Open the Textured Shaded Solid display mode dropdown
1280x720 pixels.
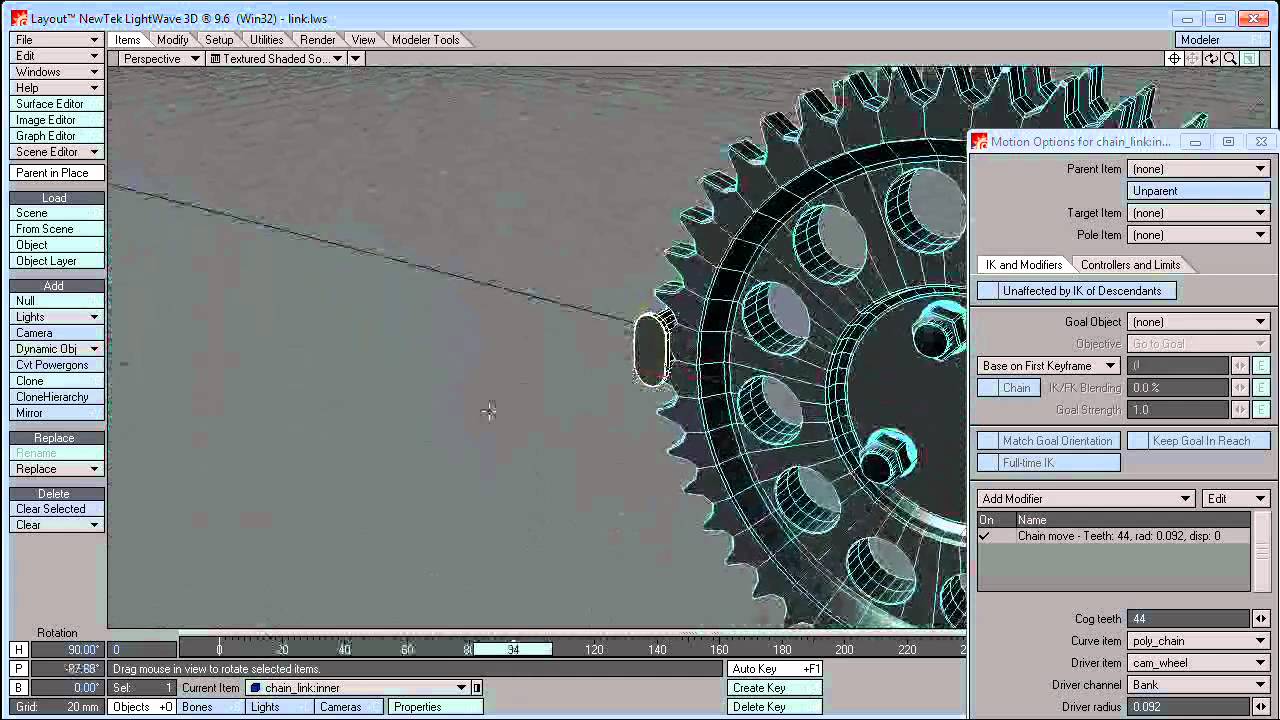277,59
